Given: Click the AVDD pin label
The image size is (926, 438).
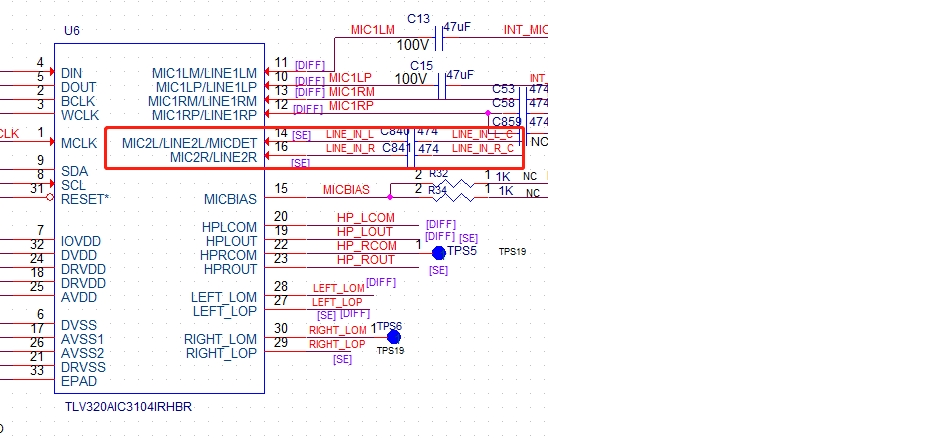Looking at the screenshot, I should pos(79,298).
